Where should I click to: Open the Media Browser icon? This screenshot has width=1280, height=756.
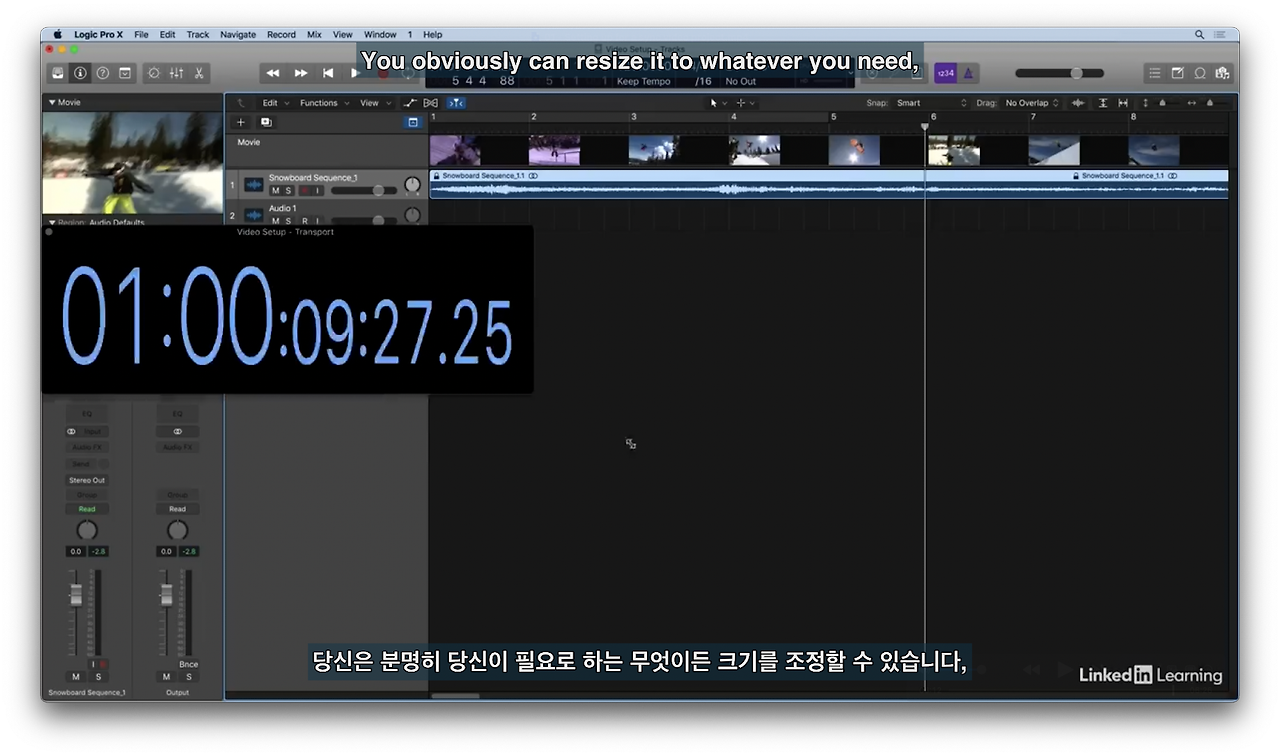click(1222, 73)
